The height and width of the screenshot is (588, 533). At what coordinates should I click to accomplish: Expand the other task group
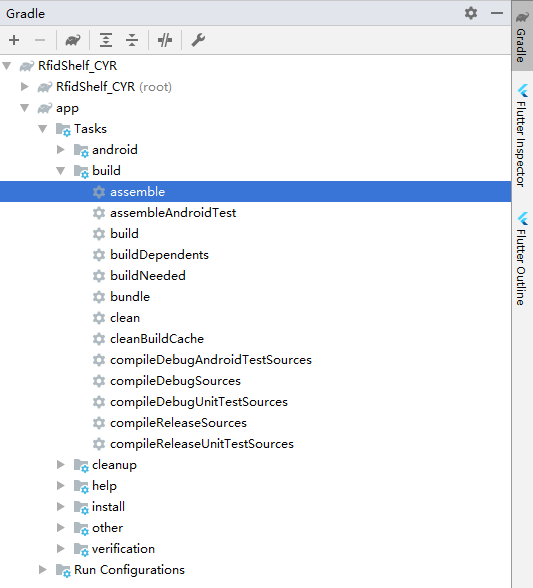click(x=61, y=528)
